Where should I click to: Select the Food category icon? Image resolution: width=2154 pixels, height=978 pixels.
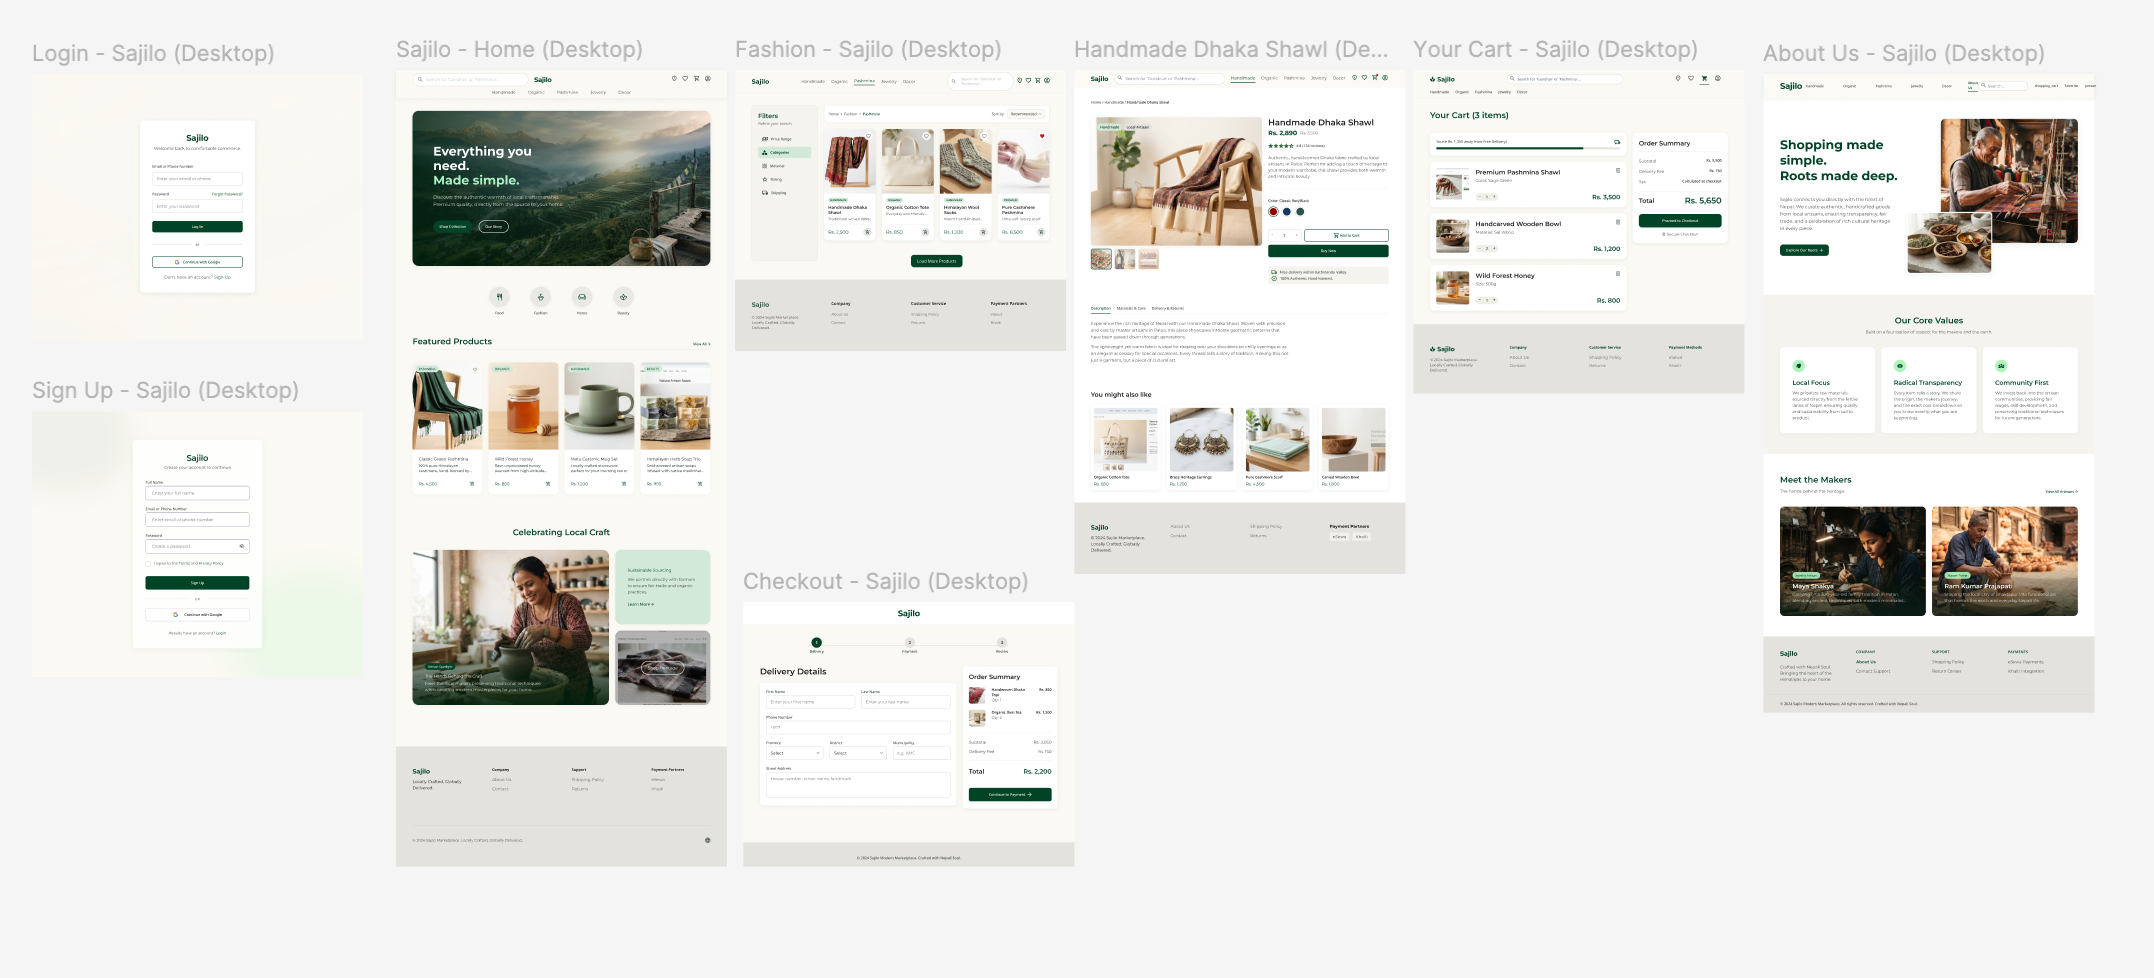(x=499, y=297)
